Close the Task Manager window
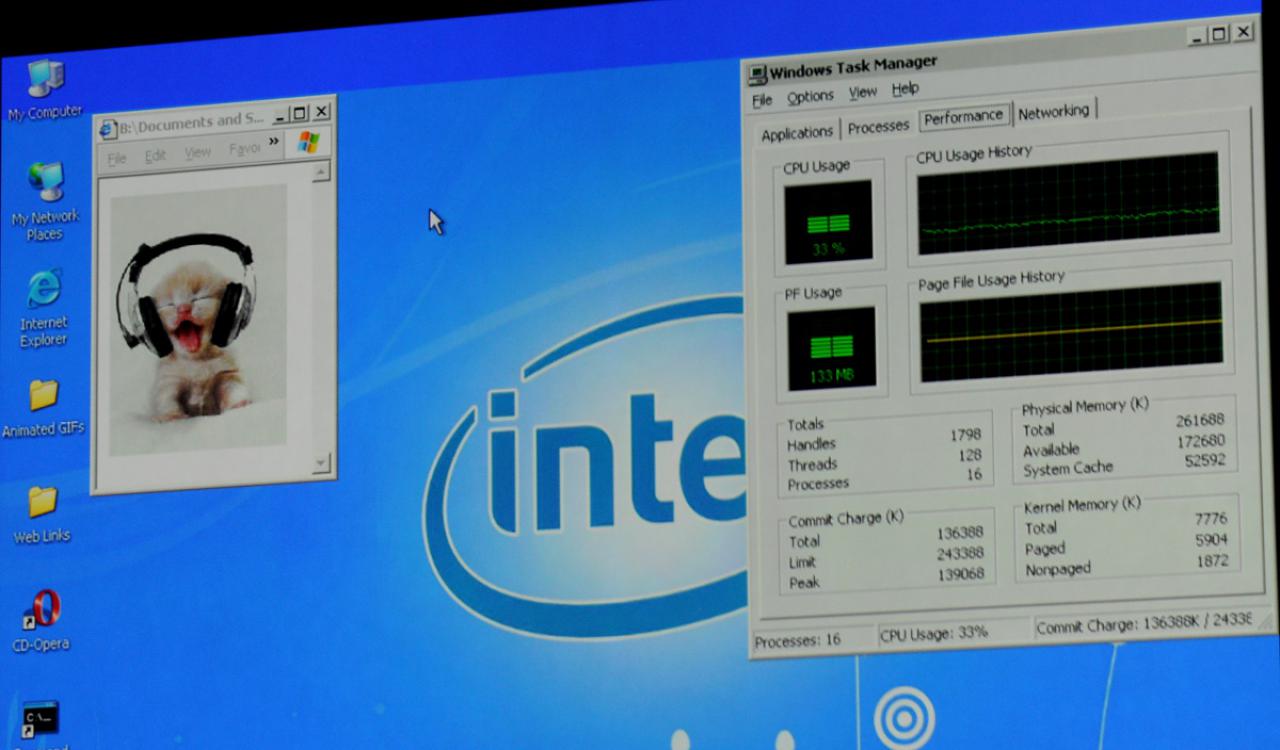Viewport: 1280px width, 750px height. coord(1243,32)
